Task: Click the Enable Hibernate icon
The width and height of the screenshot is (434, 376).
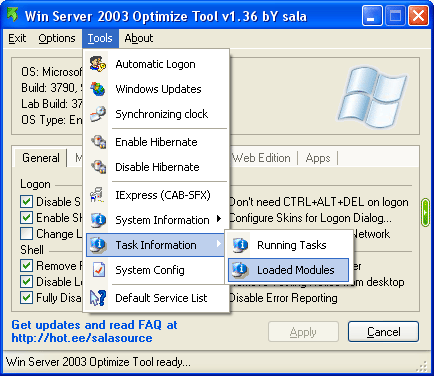Action: click(99, 142)
